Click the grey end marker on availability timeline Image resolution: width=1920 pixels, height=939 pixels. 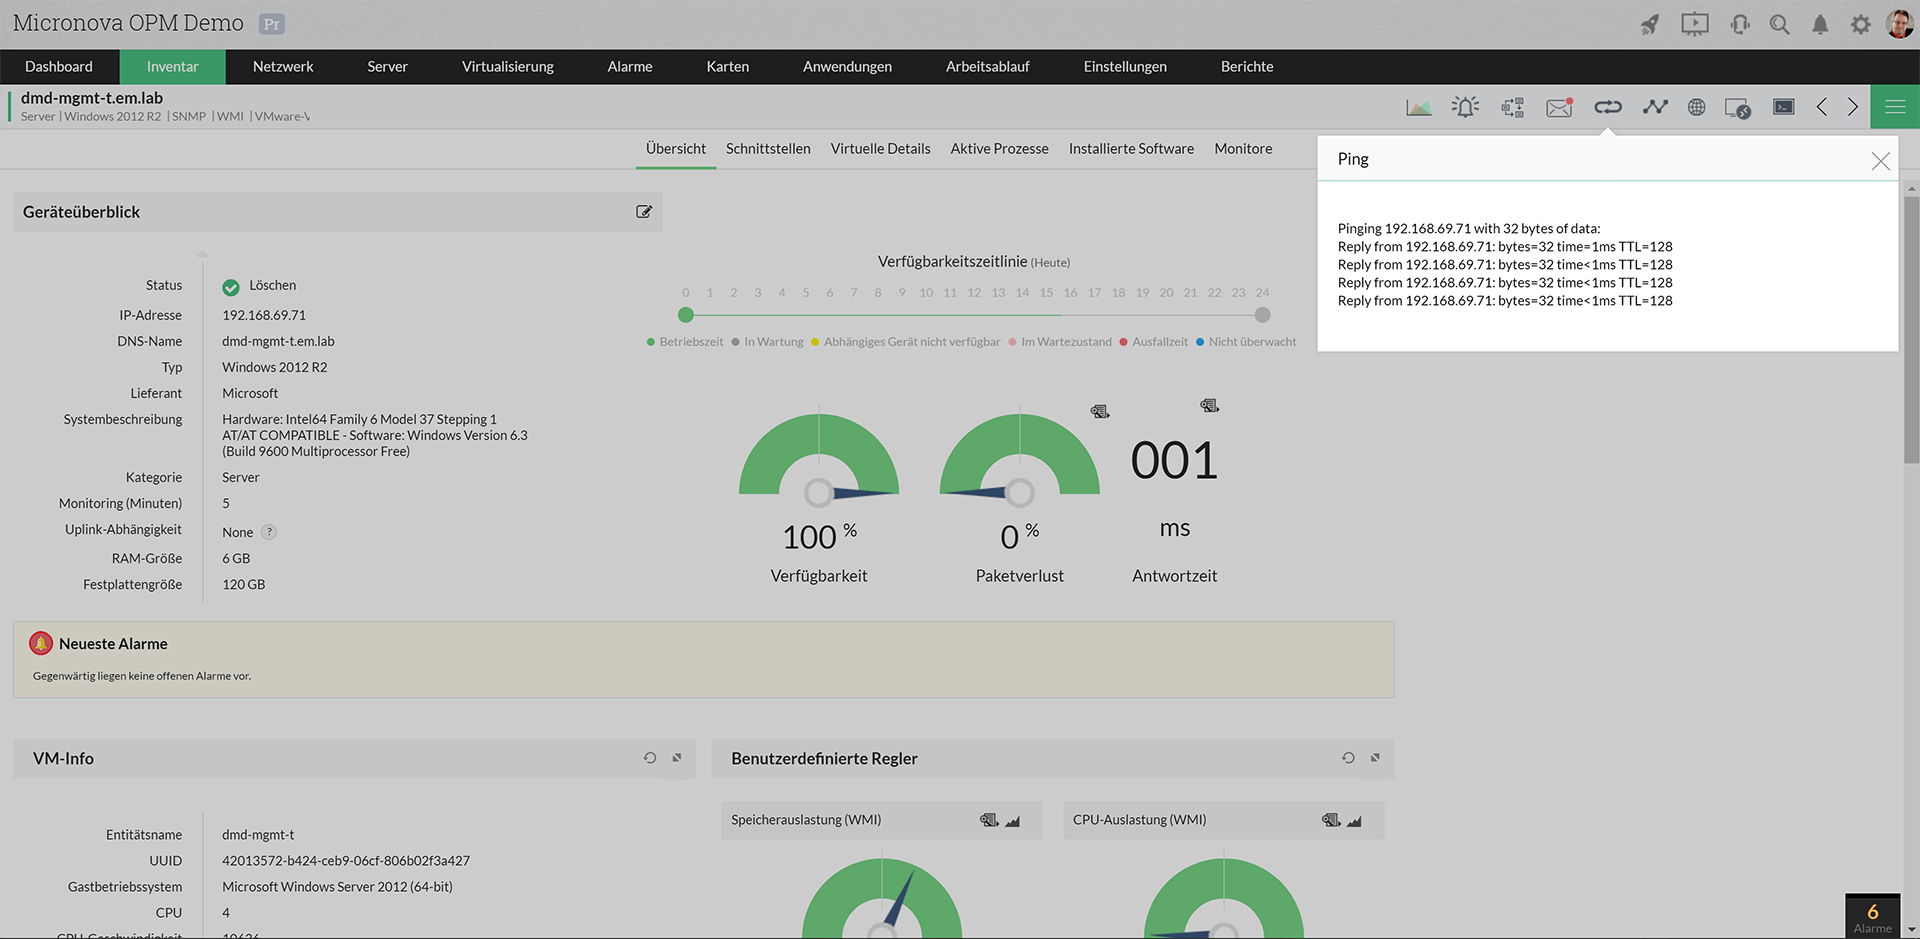[1263, 315]
